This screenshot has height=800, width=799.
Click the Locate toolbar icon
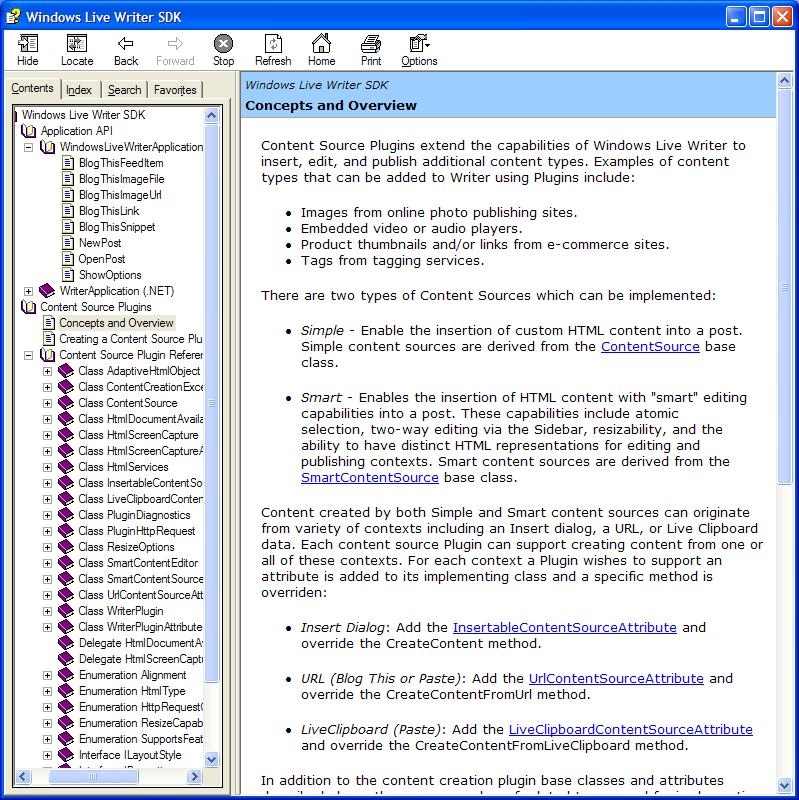[77, 43]
